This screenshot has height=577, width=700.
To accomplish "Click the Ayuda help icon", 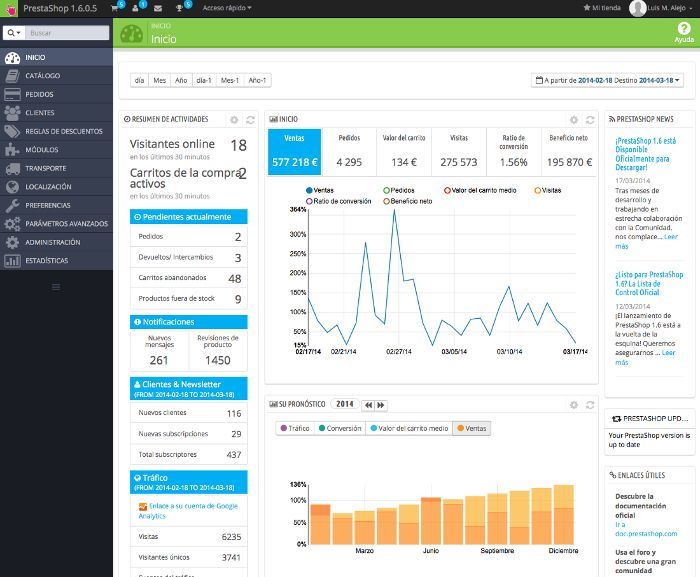I will (x=683, y=33).
